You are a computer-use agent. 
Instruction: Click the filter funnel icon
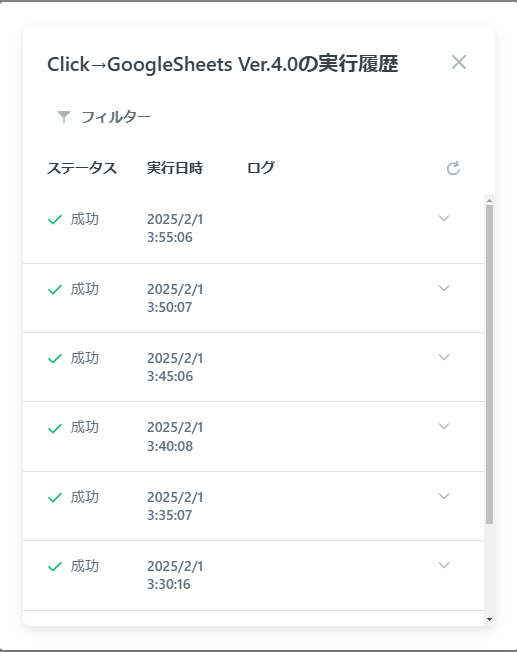pyautogui.click(x=64, y=117)
